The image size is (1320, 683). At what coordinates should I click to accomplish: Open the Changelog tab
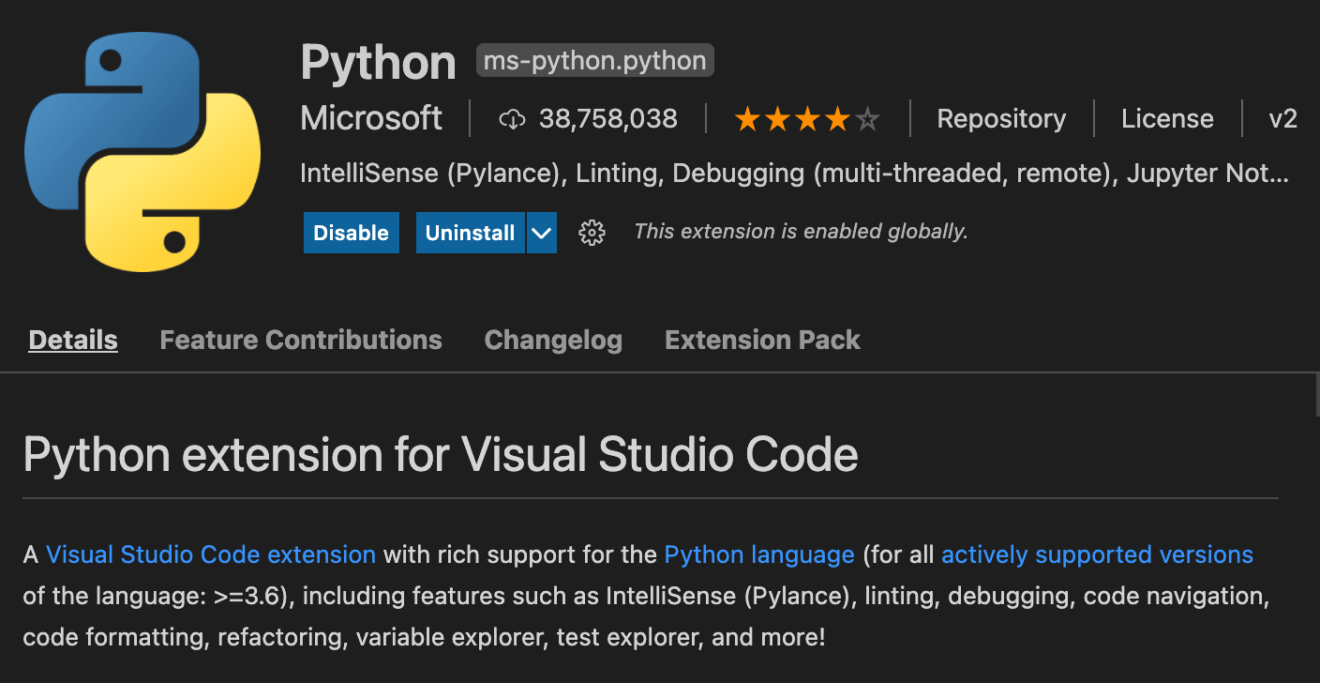tap(553, 340)
